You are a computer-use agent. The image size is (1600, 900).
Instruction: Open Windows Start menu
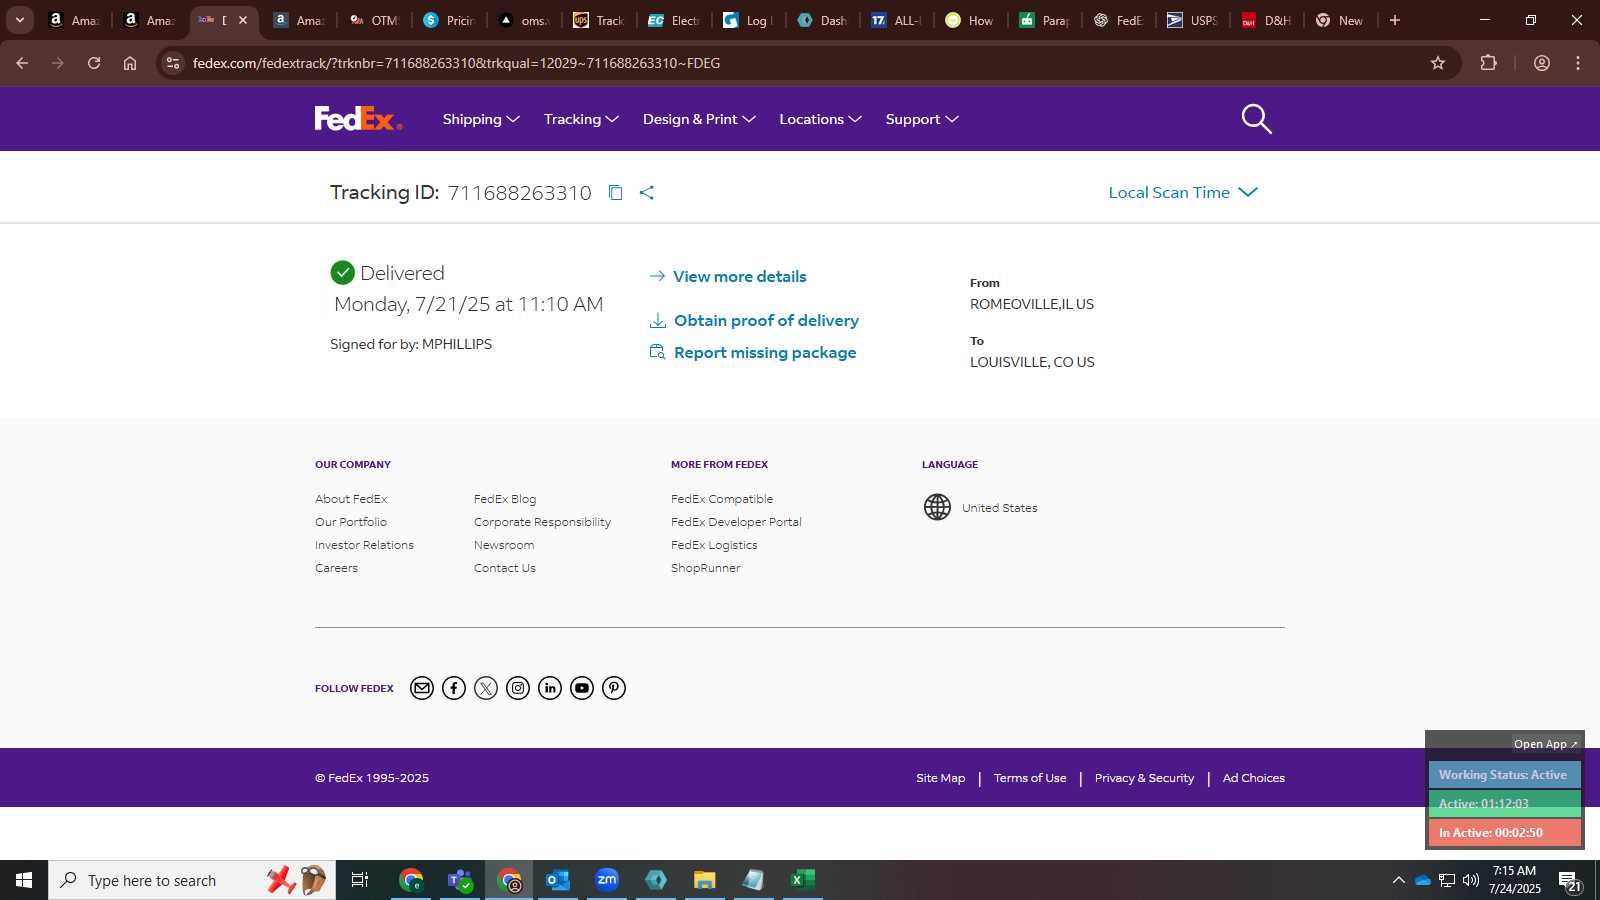24,880
